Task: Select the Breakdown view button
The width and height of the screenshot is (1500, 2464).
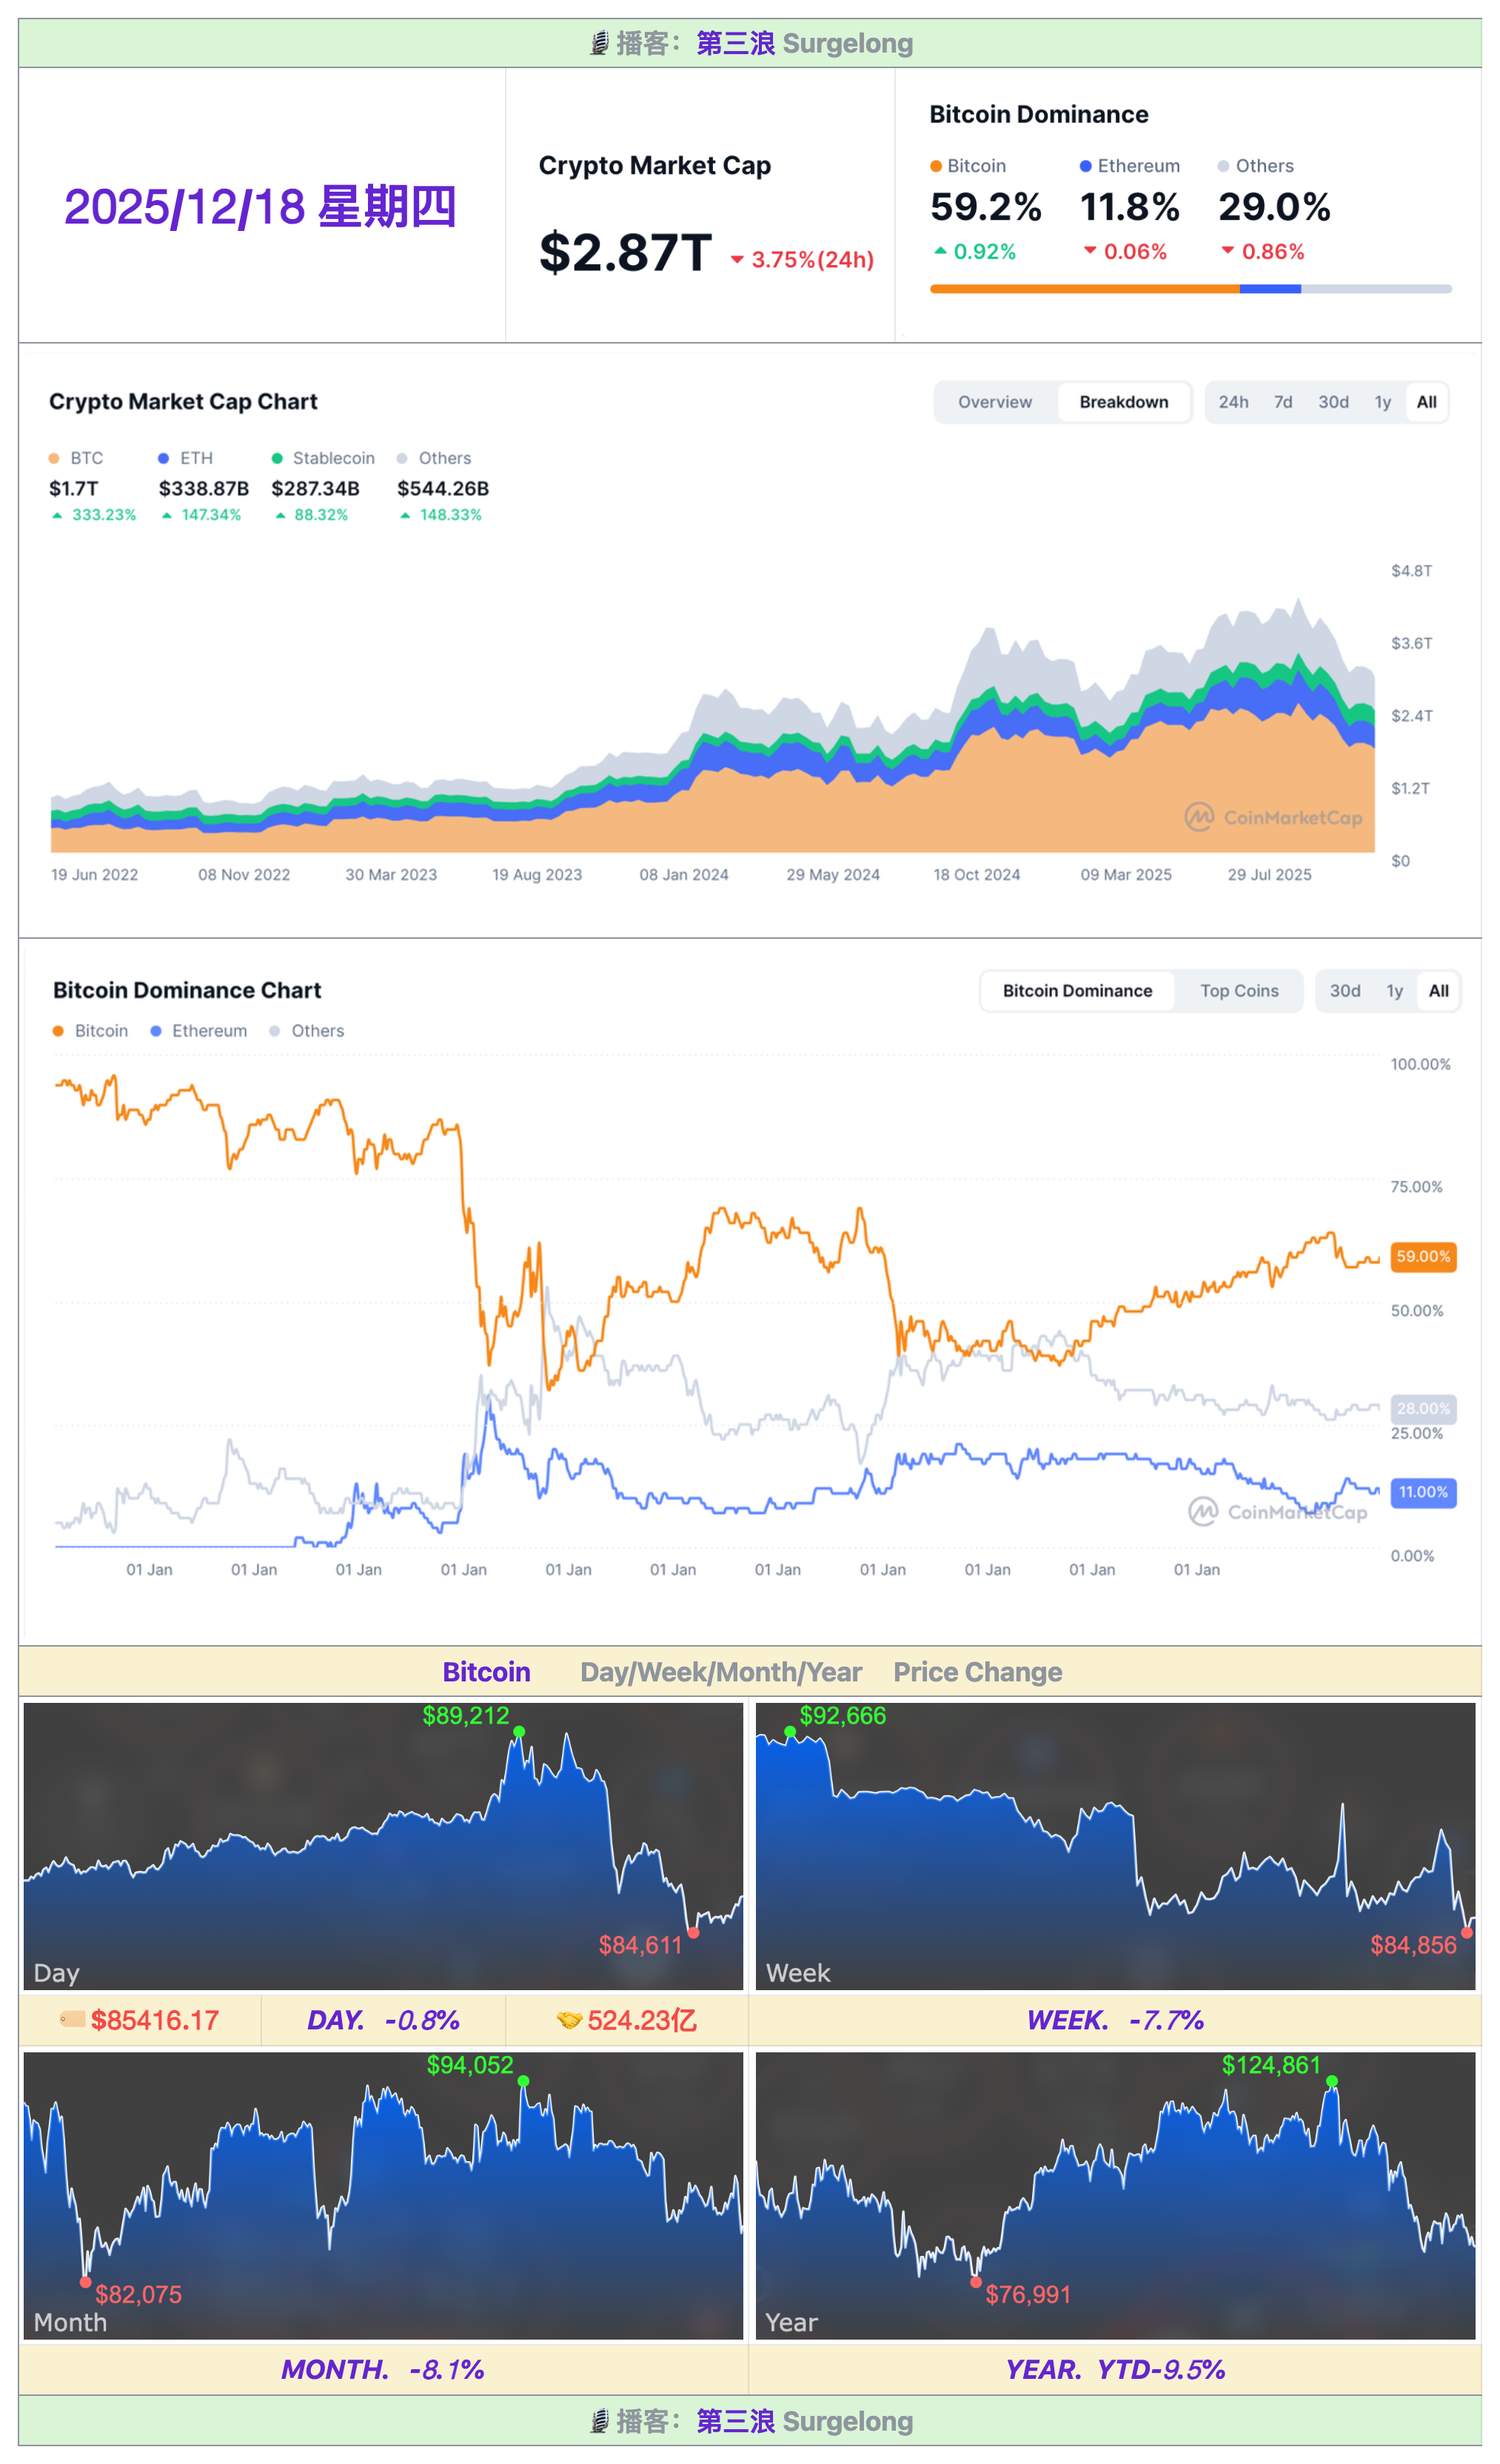Action: (x=1124, y=402)
